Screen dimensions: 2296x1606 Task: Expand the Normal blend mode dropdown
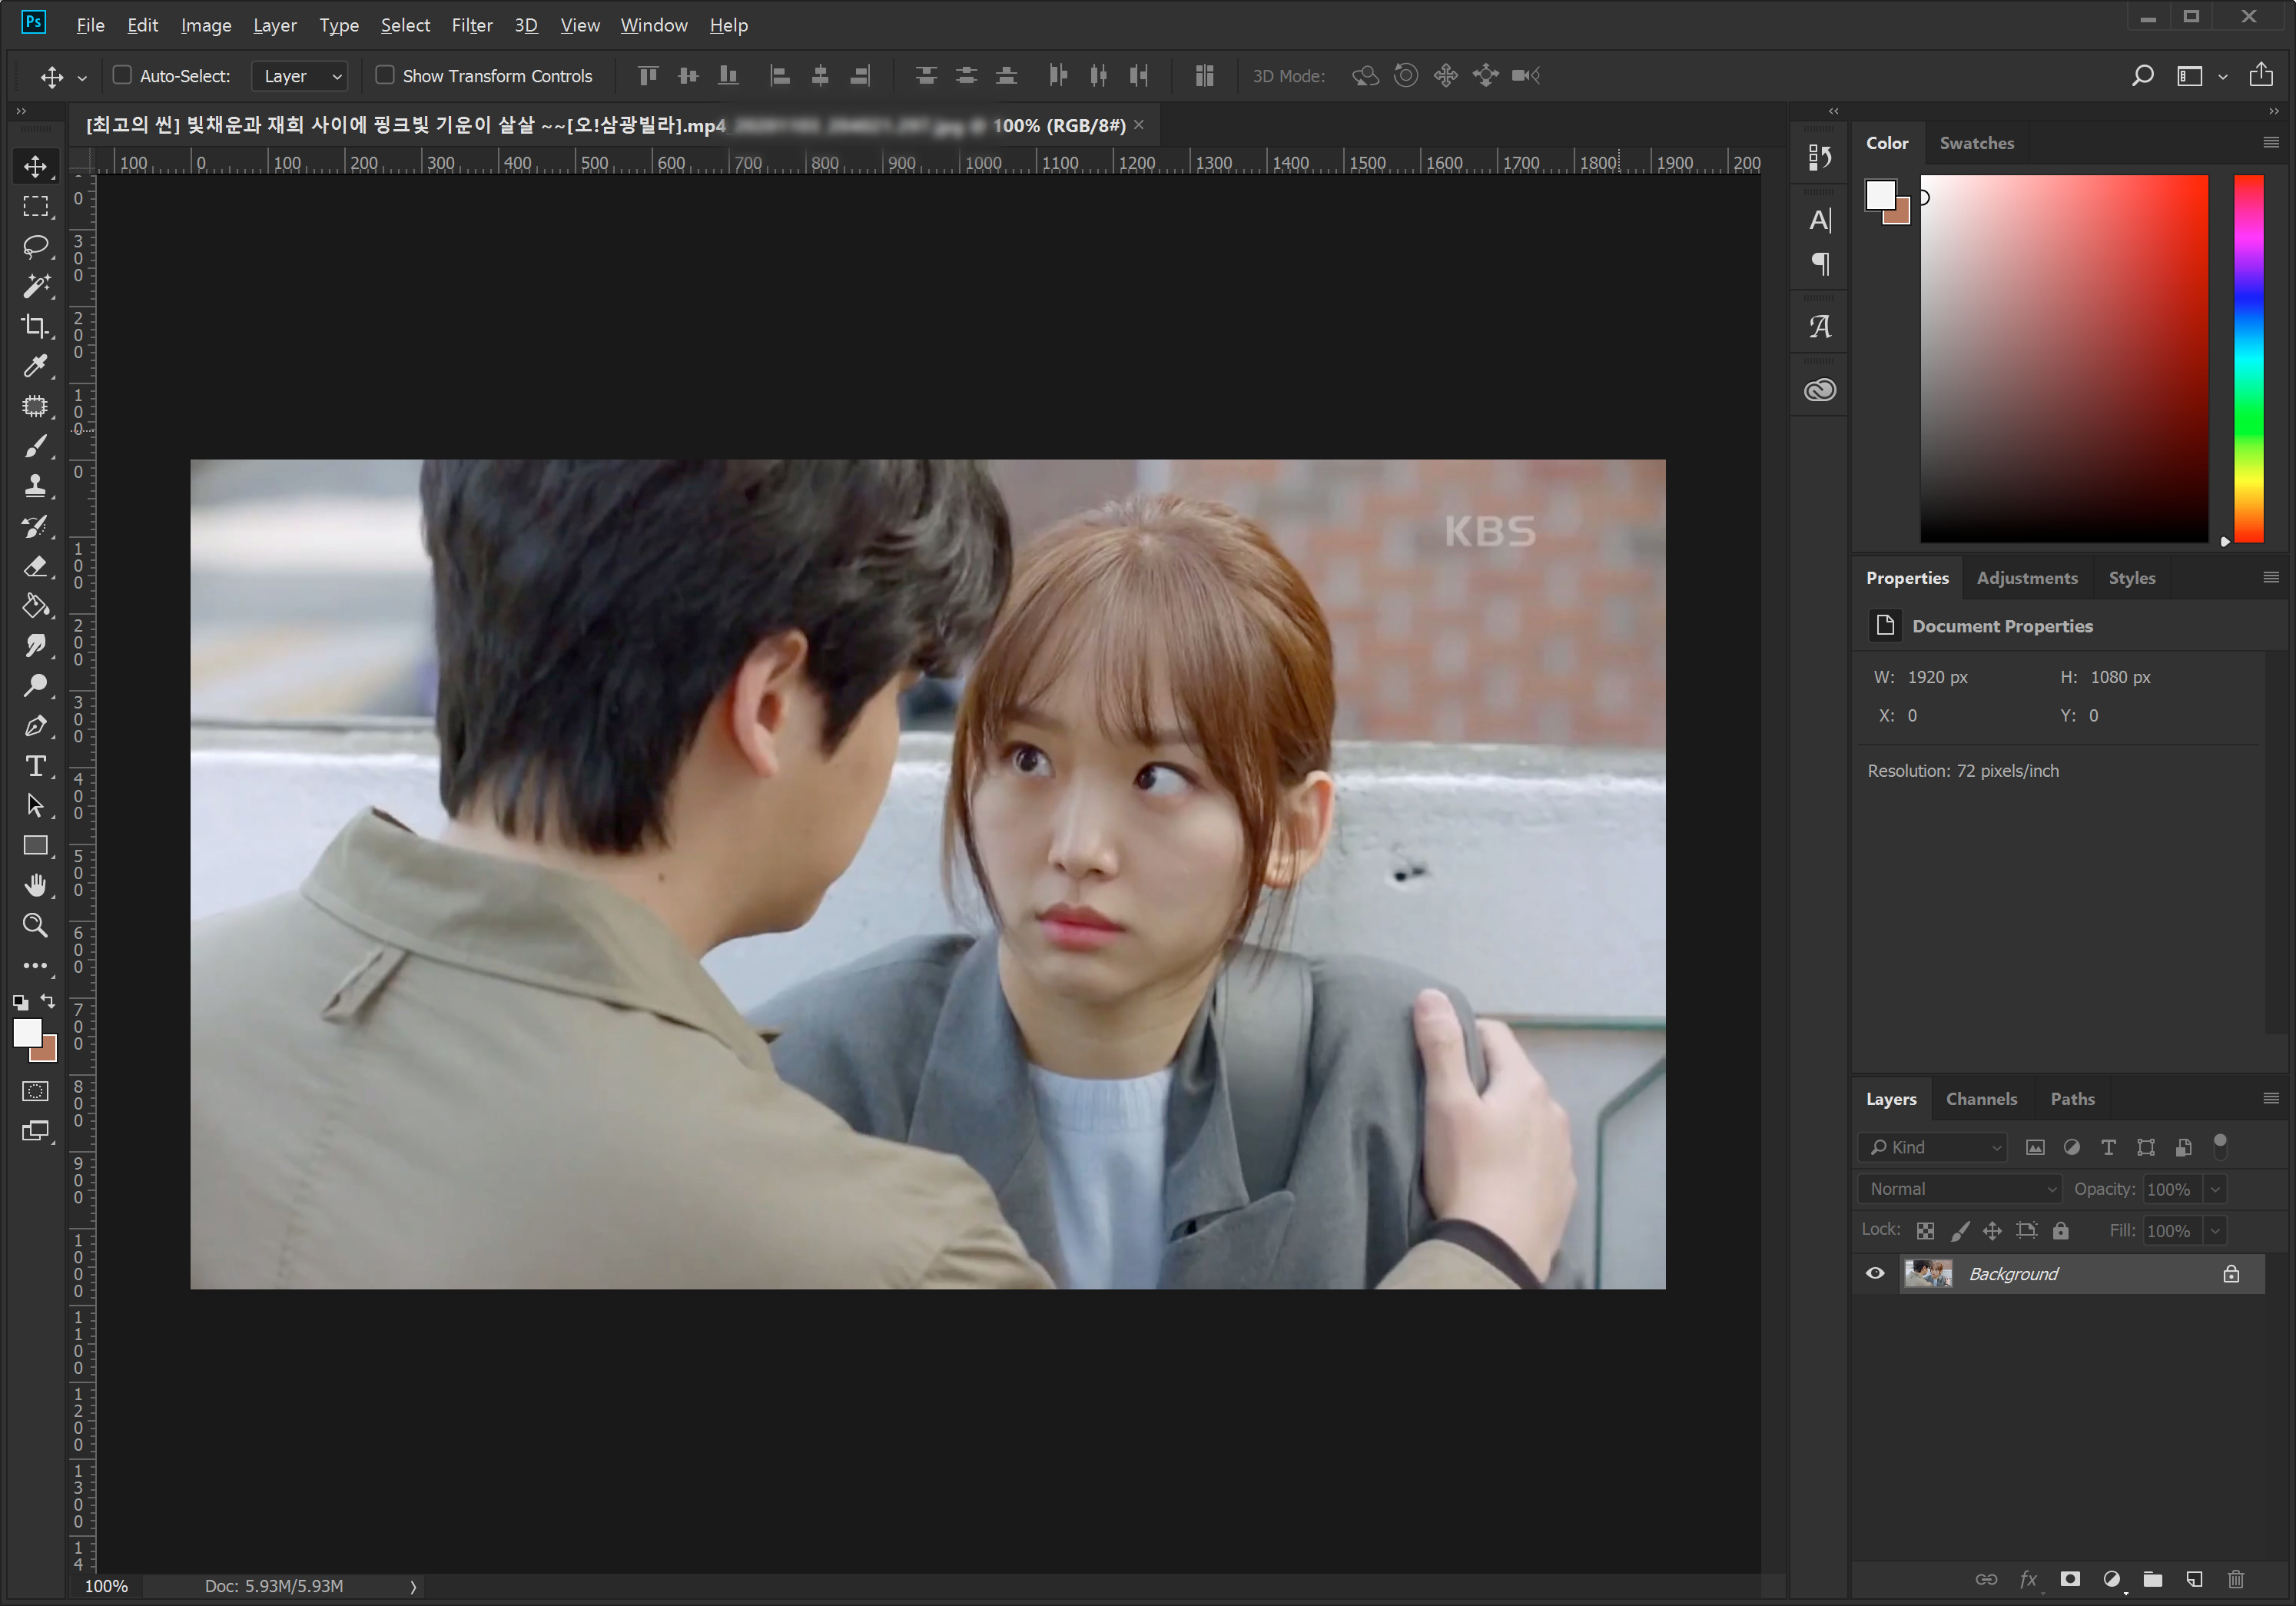point(1961,1189)
